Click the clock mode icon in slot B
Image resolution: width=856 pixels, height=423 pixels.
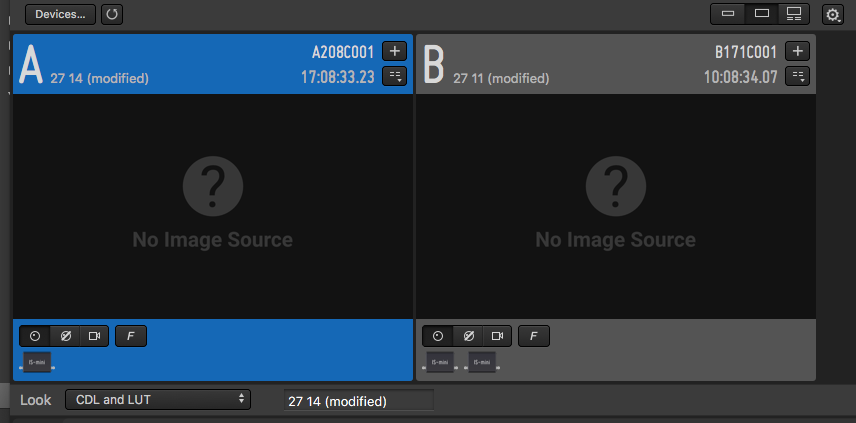coord(438,336)
